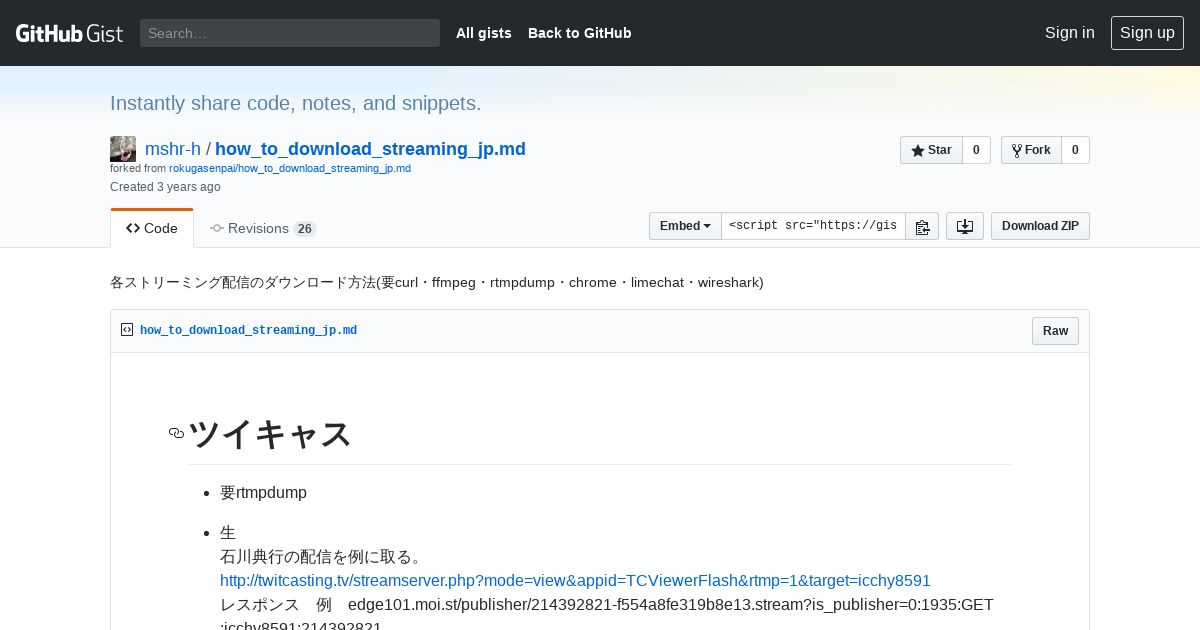Go Back to GitHub
The image size is (1200, 630).
pos(580,33)
